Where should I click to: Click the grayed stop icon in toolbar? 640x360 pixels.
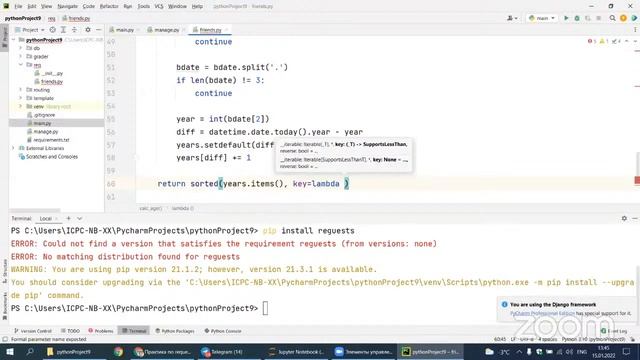click(598, 18)
